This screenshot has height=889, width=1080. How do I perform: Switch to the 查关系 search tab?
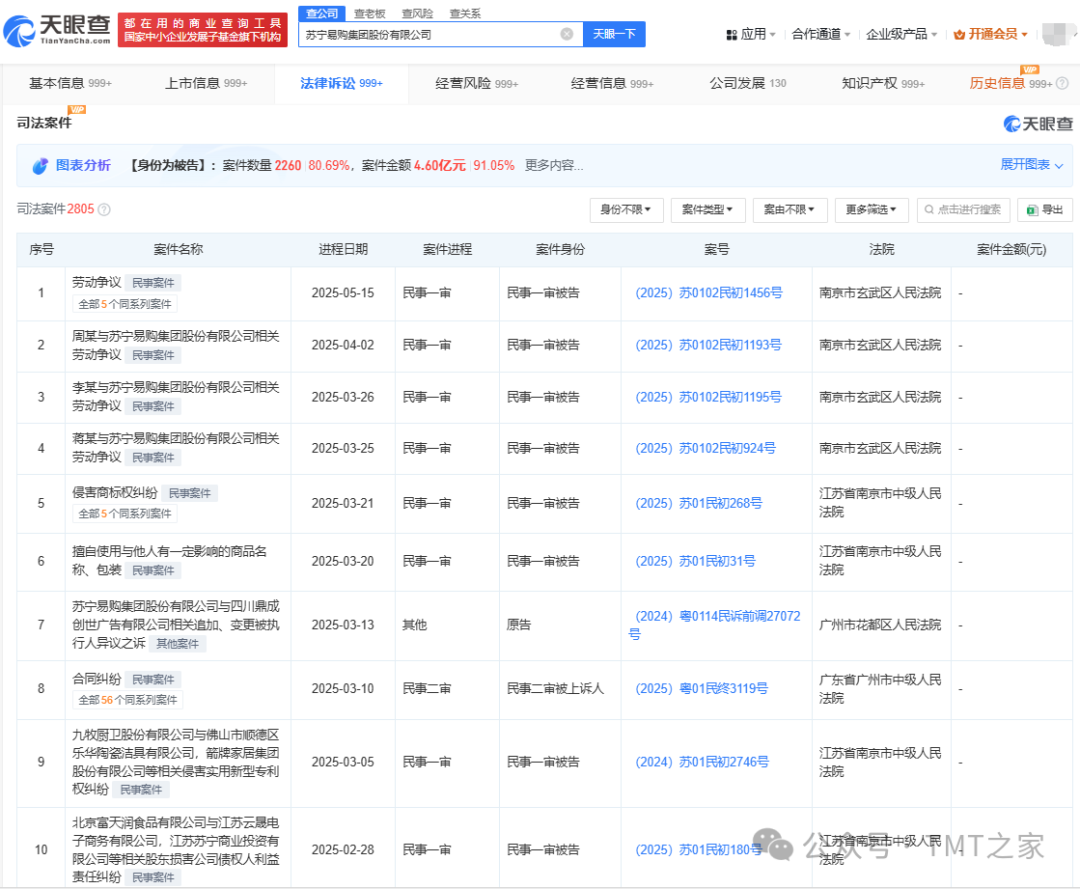coord(466,14)
